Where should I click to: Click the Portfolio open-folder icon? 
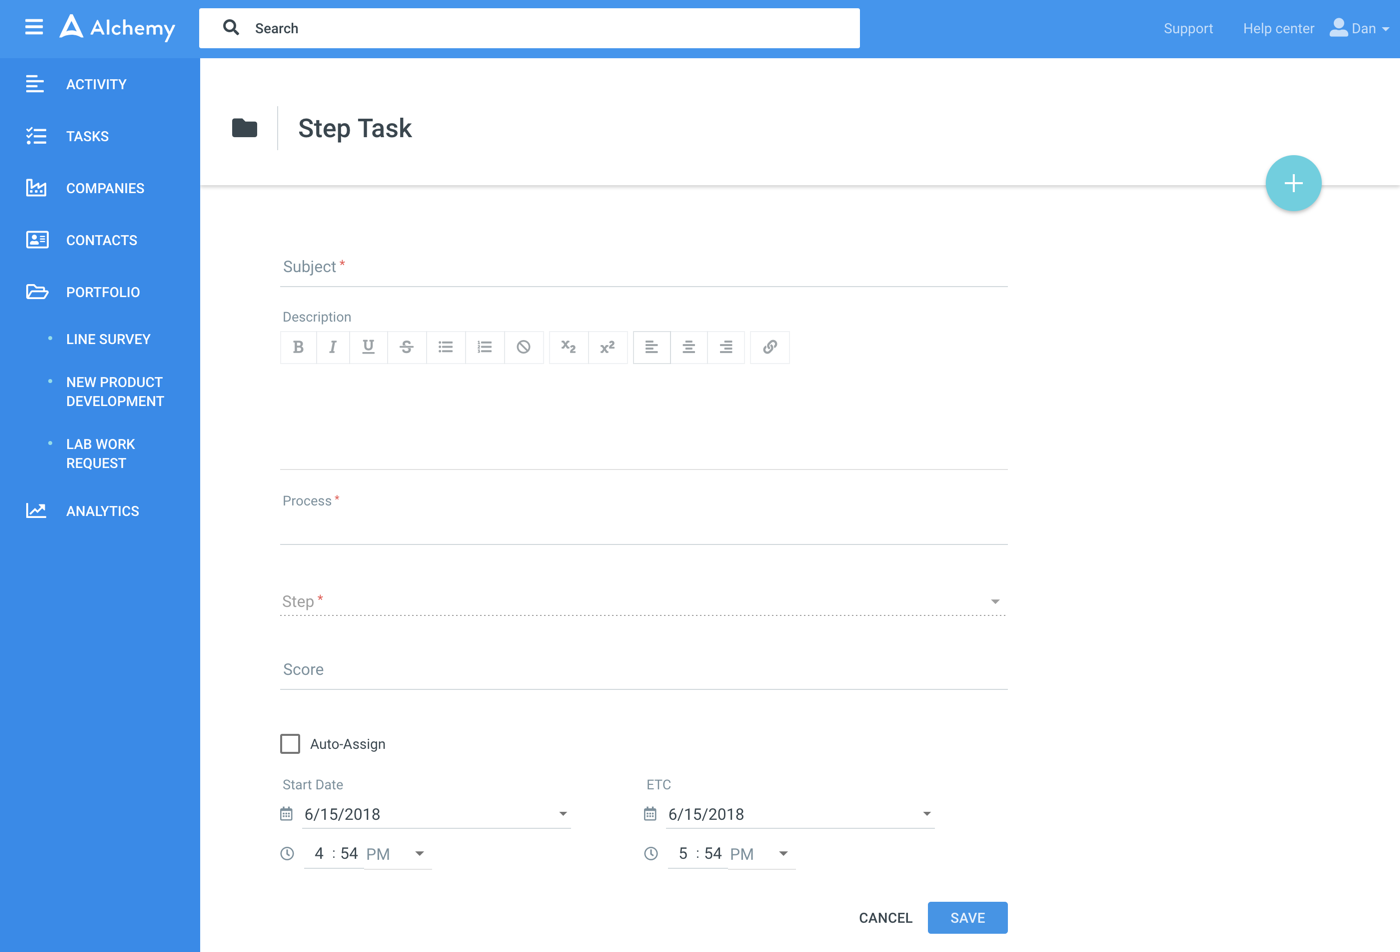point(37,292)
